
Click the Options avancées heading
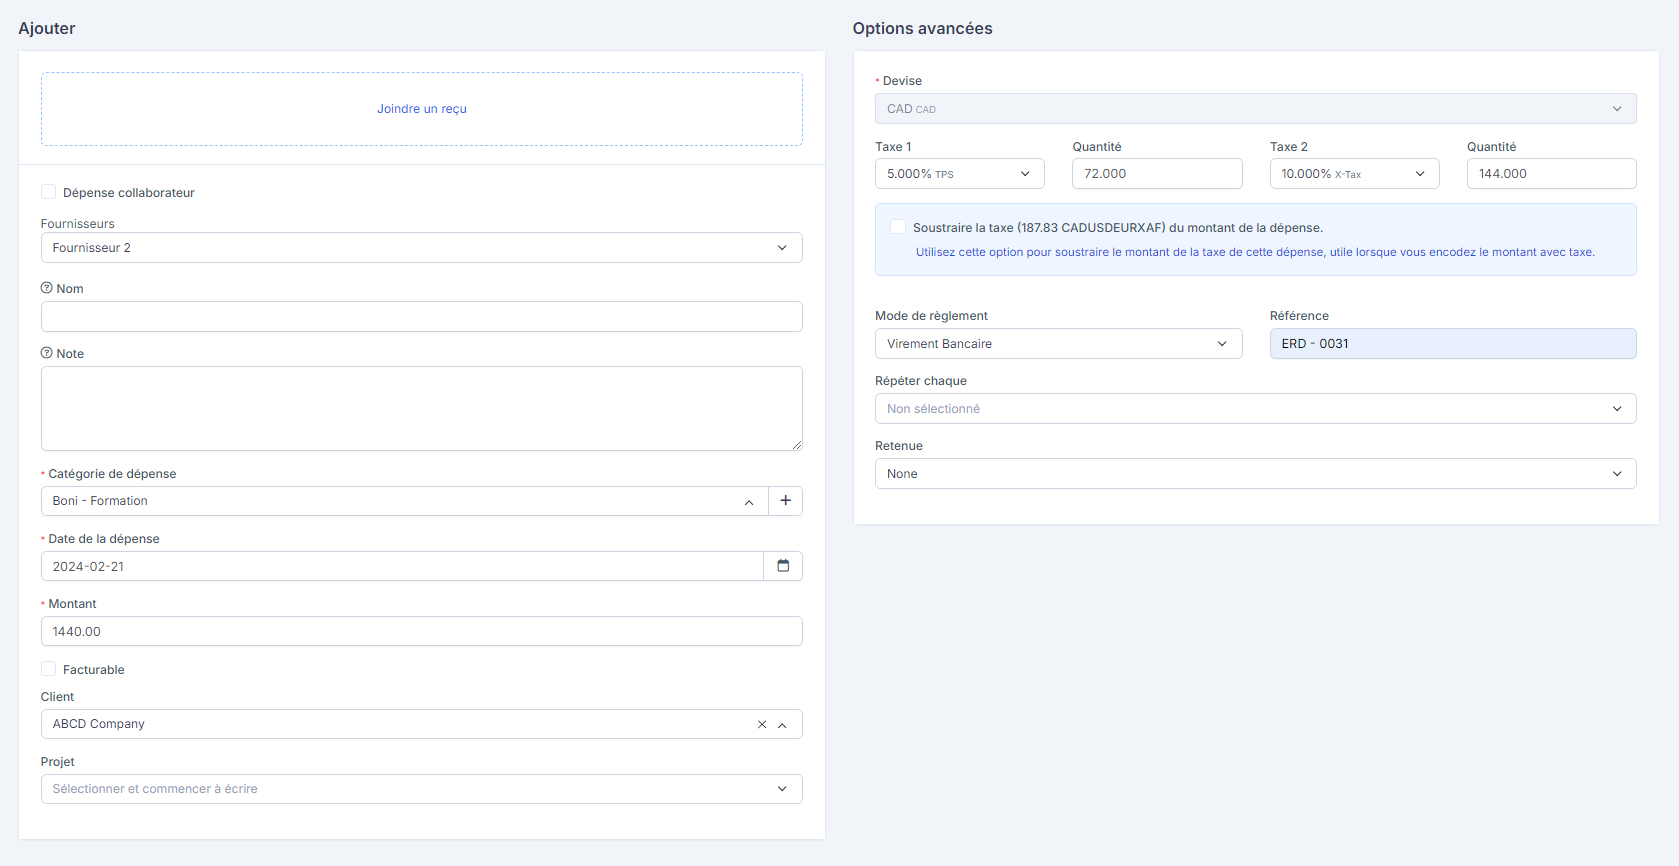(922, 28)
